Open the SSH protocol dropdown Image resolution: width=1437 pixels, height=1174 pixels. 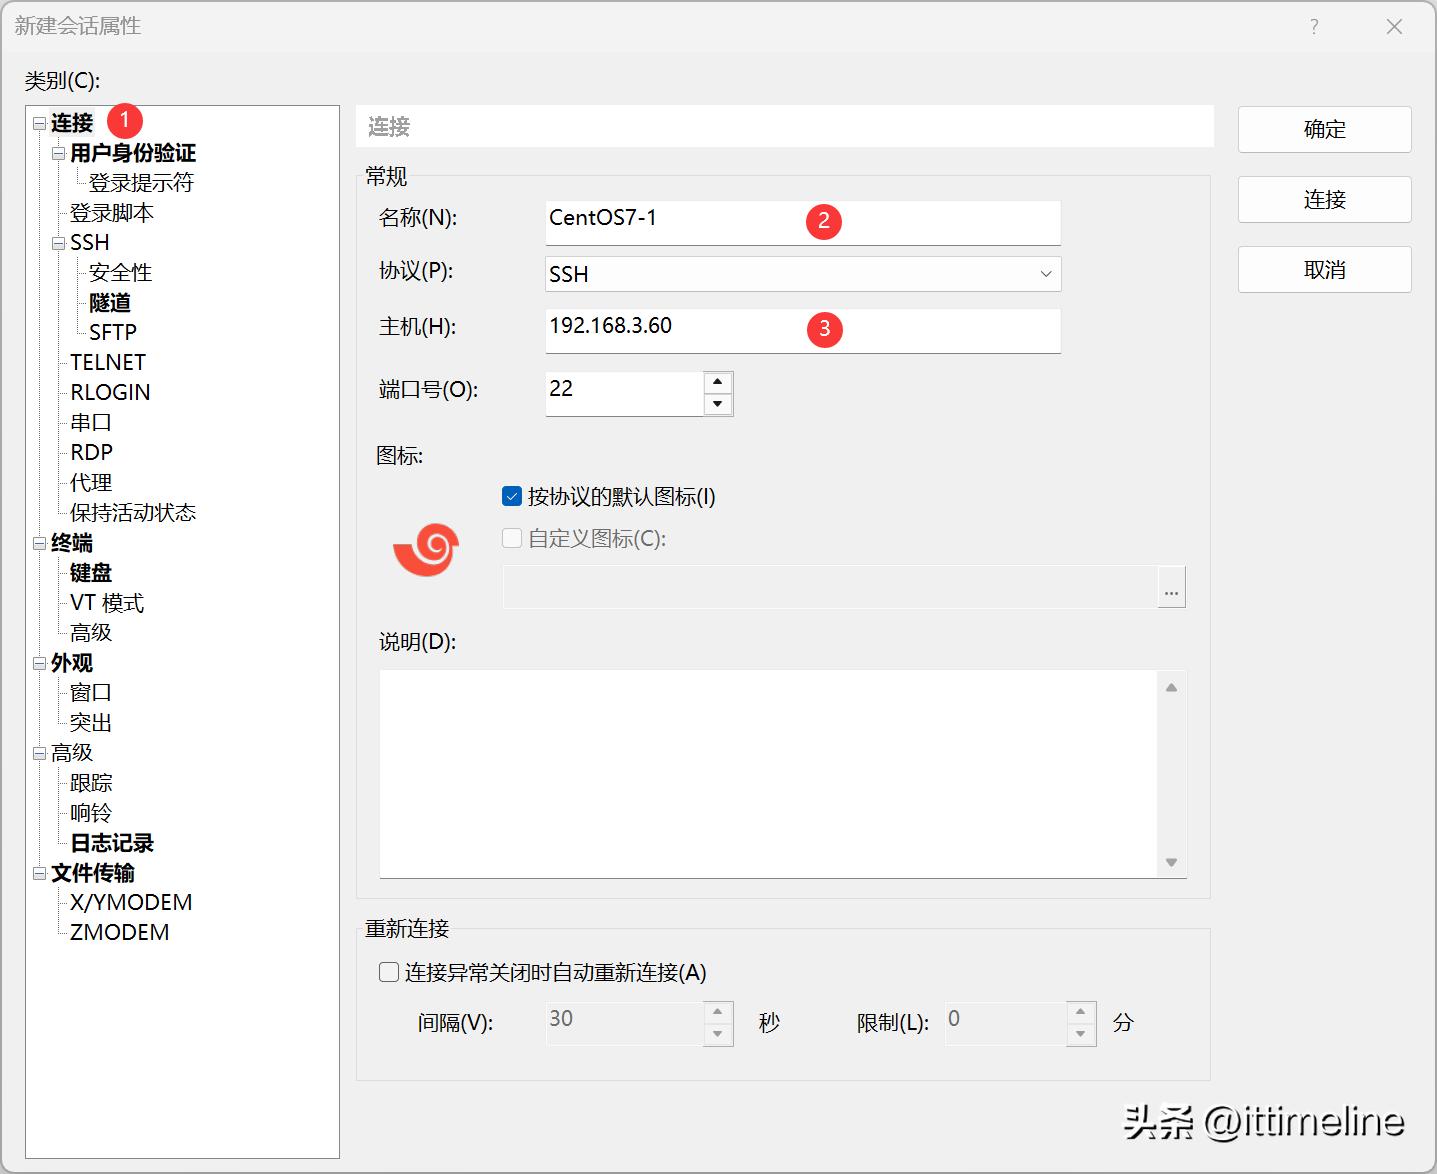[1045, 274]
